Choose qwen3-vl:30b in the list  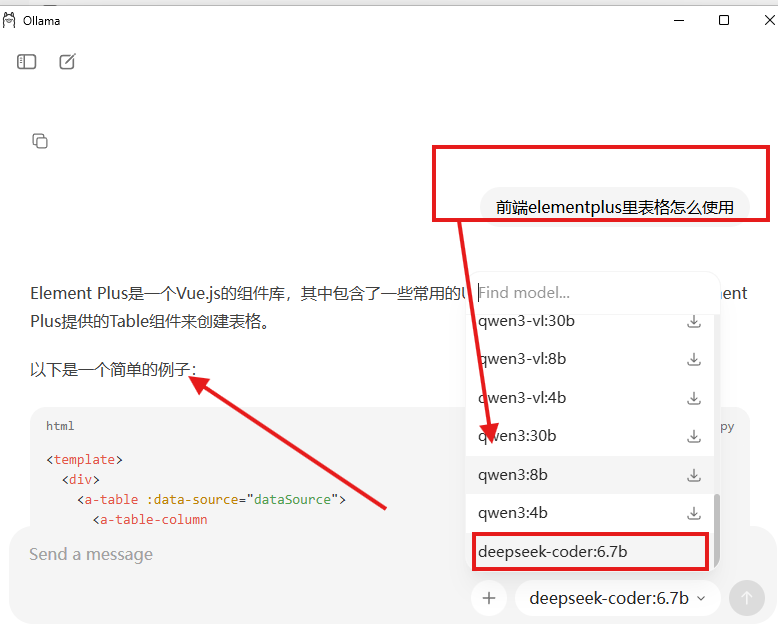(590, 321)
